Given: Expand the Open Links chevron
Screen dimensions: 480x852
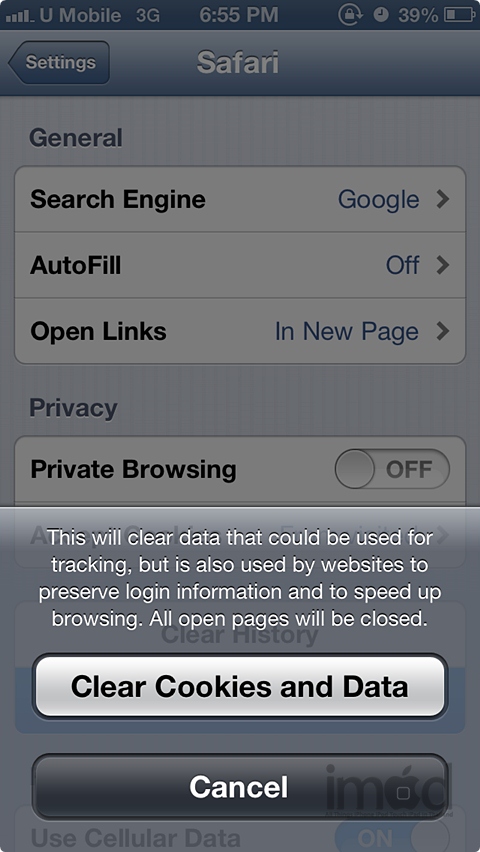Looking at the screenshot, I should tap(443, 331).
